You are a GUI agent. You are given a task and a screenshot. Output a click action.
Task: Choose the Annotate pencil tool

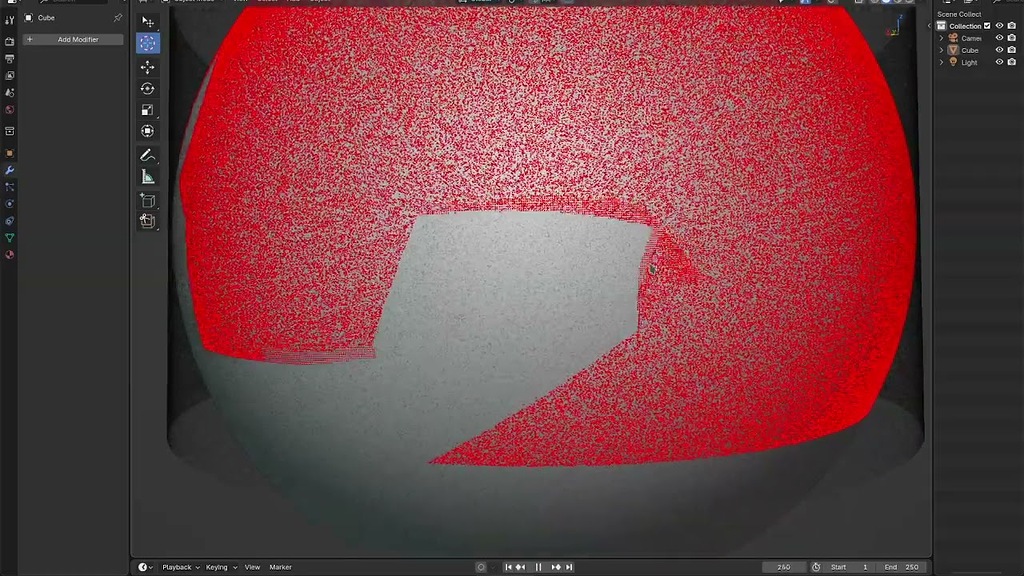(x=148, y=155)
